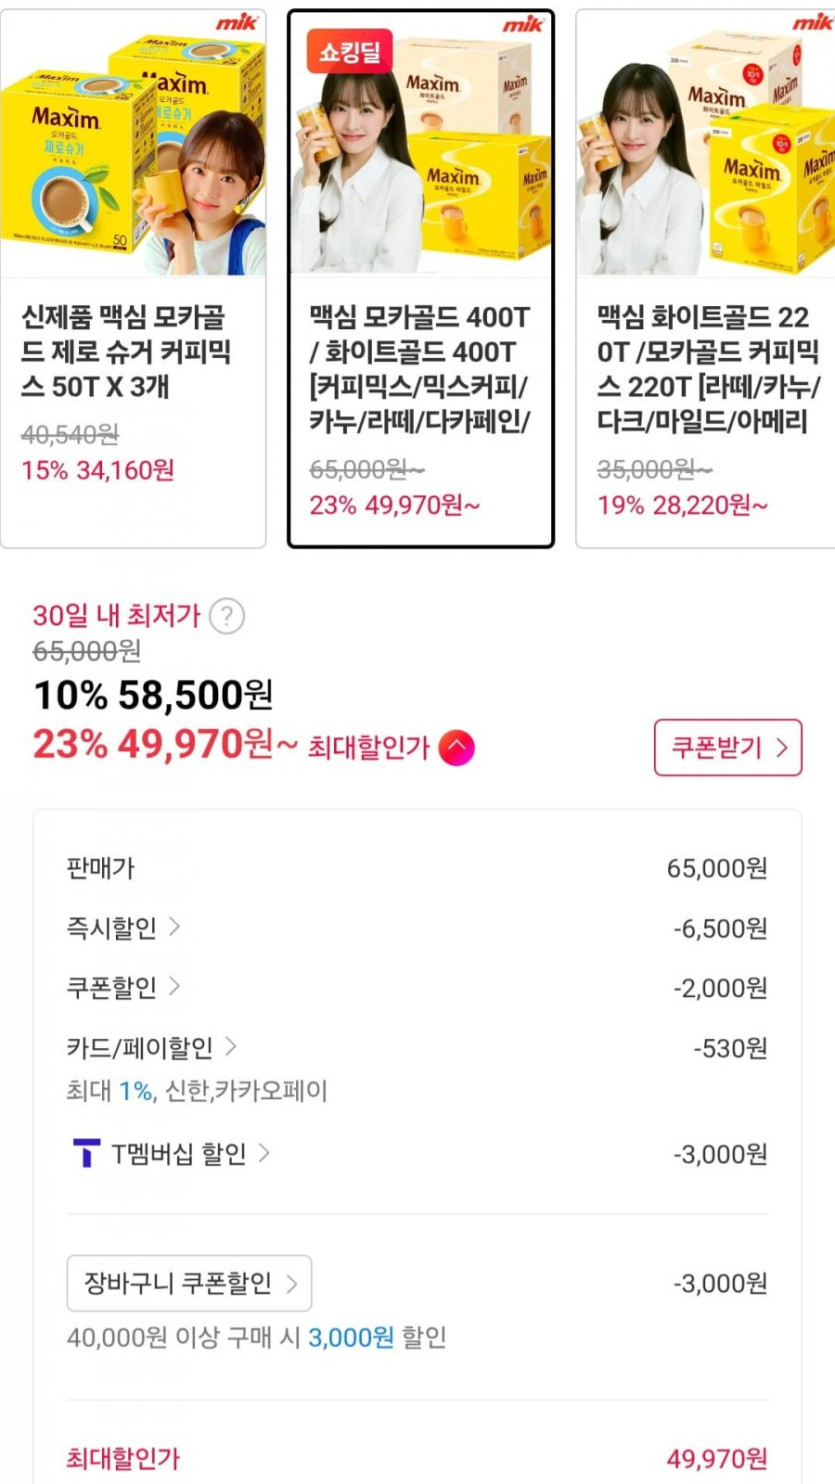Tap the 쿠폰받기 button

(728, 747)
